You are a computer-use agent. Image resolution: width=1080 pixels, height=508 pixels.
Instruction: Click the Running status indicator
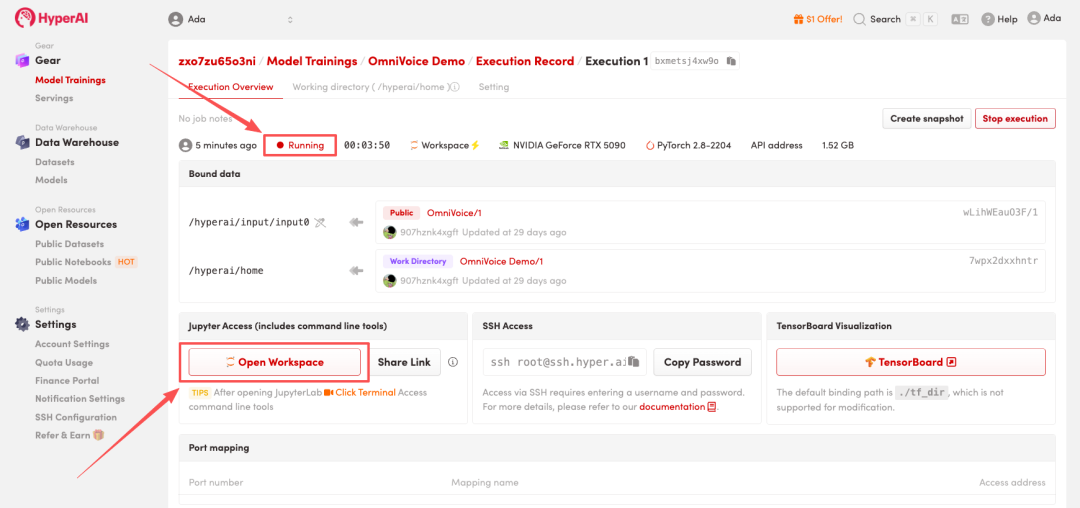coord(300,145)
